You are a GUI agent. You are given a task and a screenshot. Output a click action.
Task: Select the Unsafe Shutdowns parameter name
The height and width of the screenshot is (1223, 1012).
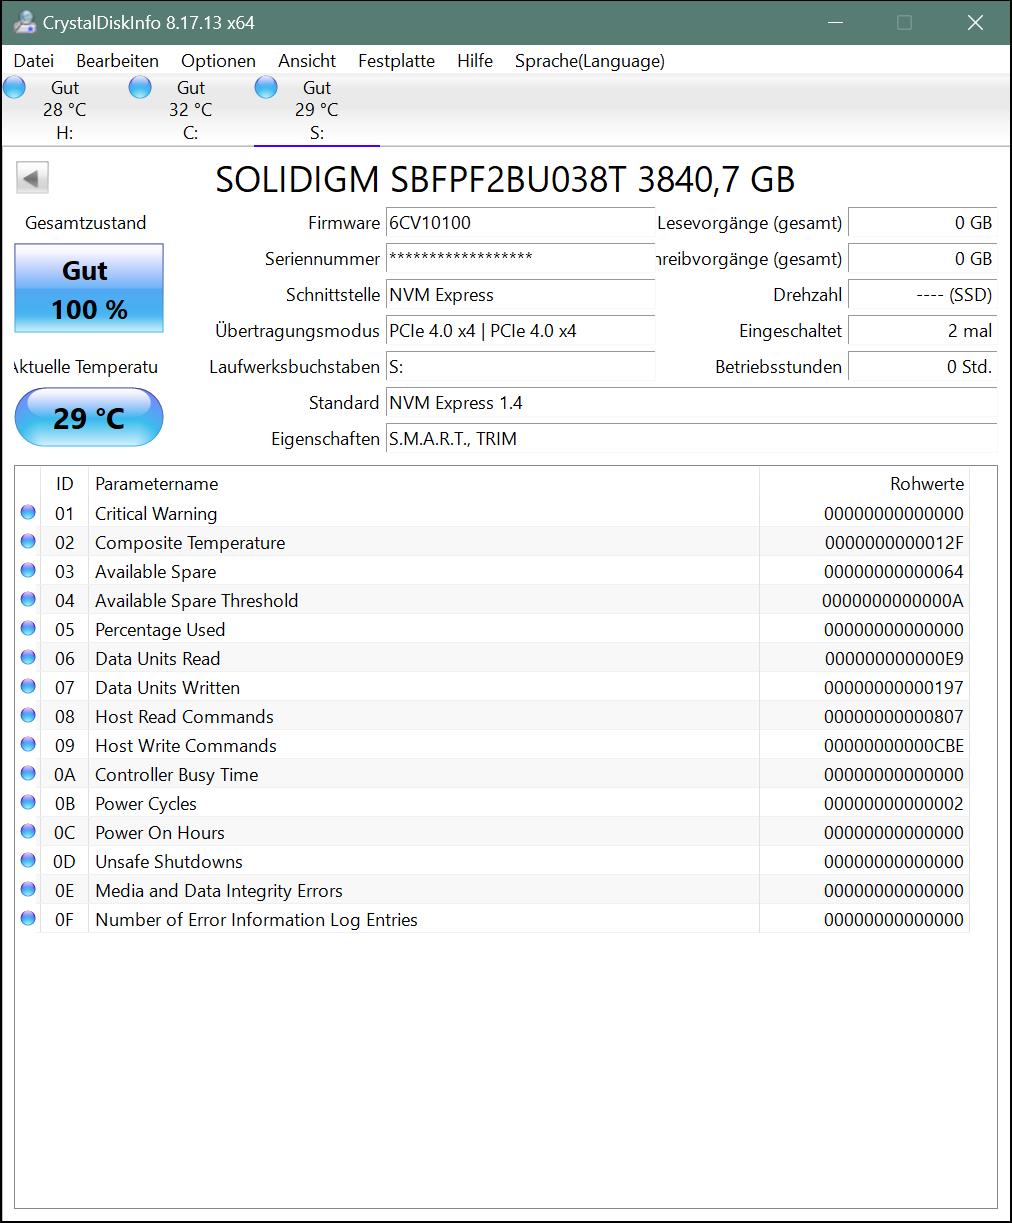point(169,862)
